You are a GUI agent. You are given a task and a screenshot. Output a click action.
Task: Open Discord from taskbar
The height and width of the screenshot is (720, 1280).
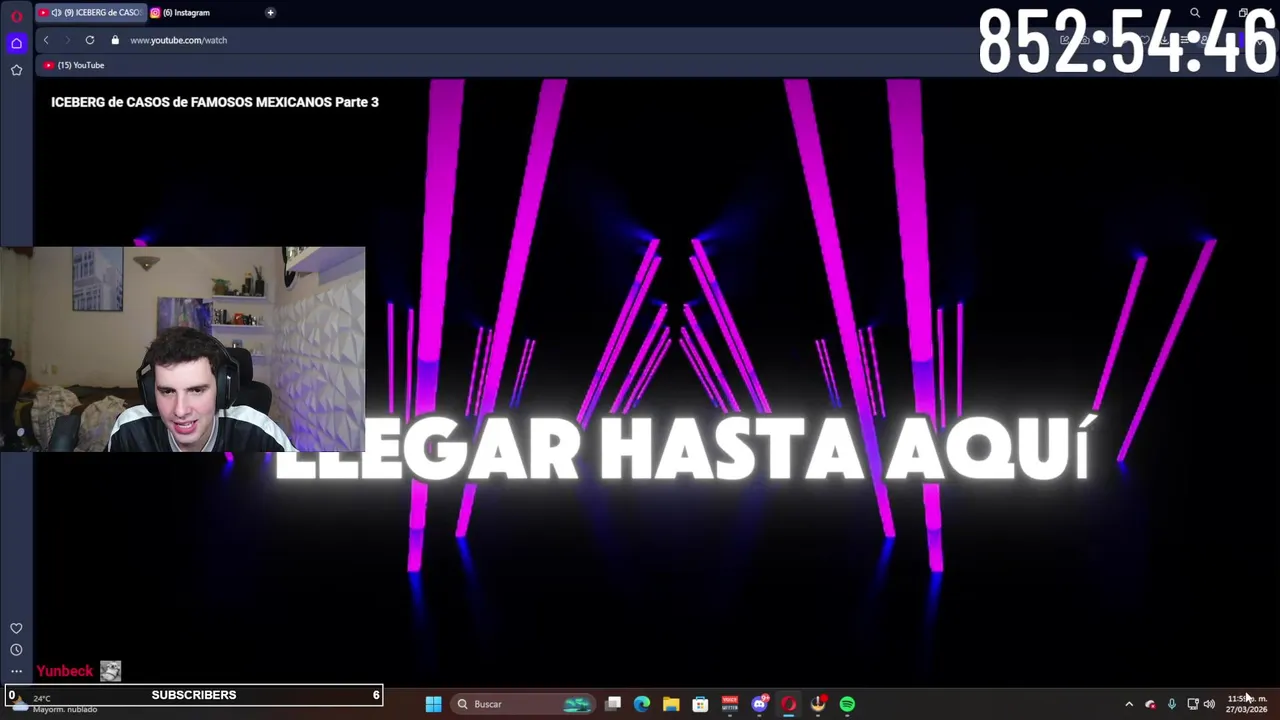pos(759,704)
